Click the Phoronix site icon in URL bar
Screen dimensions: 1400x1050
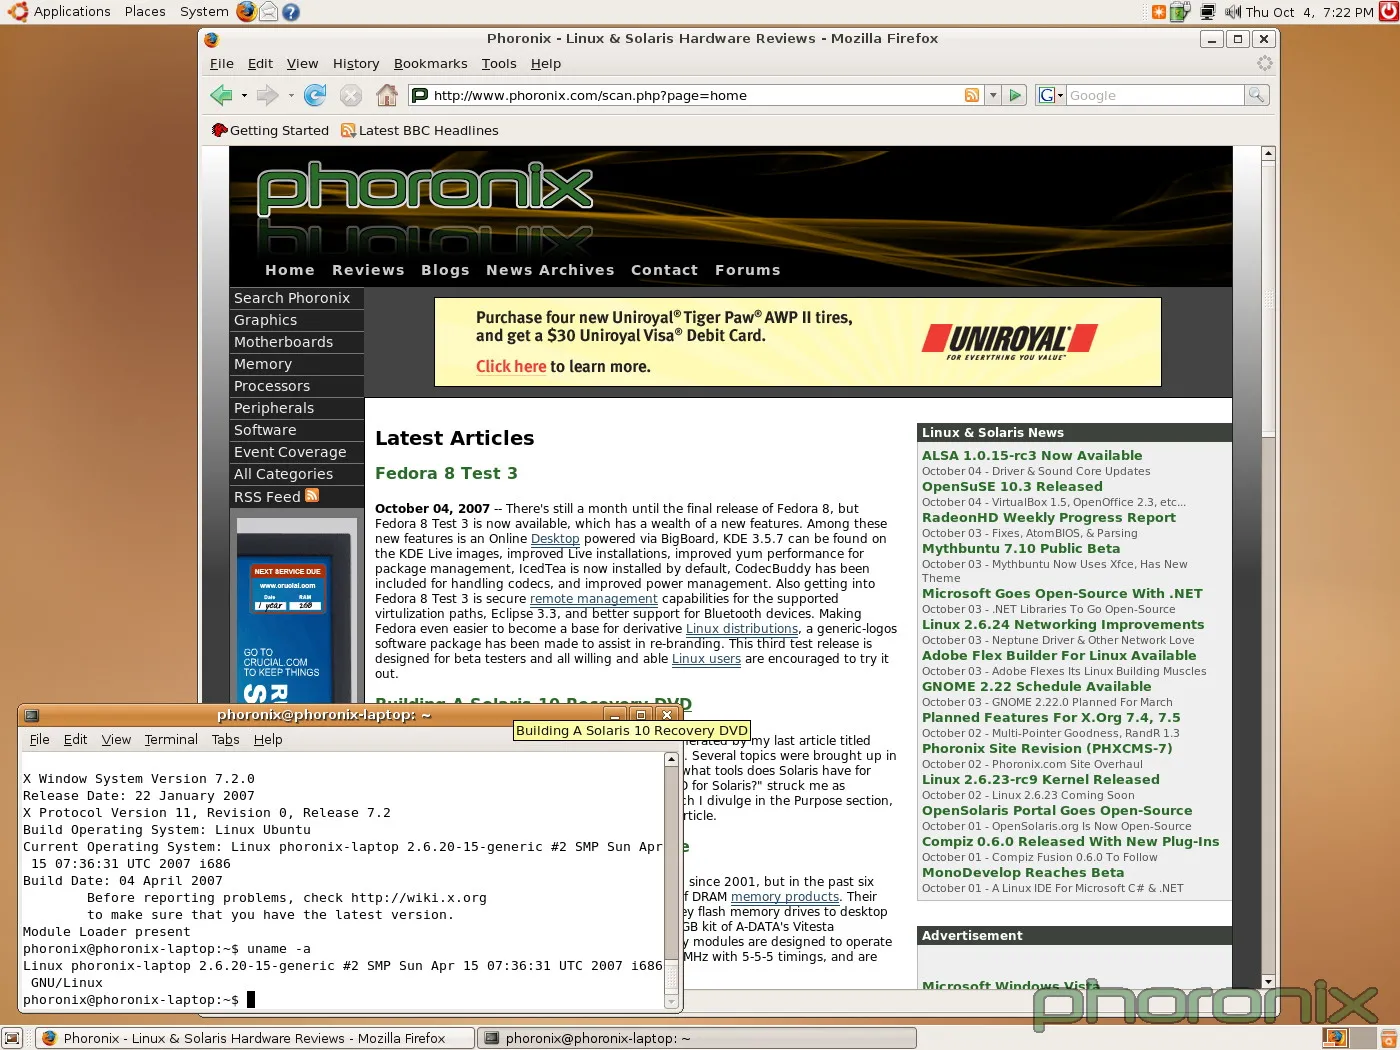click(x=420, y=95)
